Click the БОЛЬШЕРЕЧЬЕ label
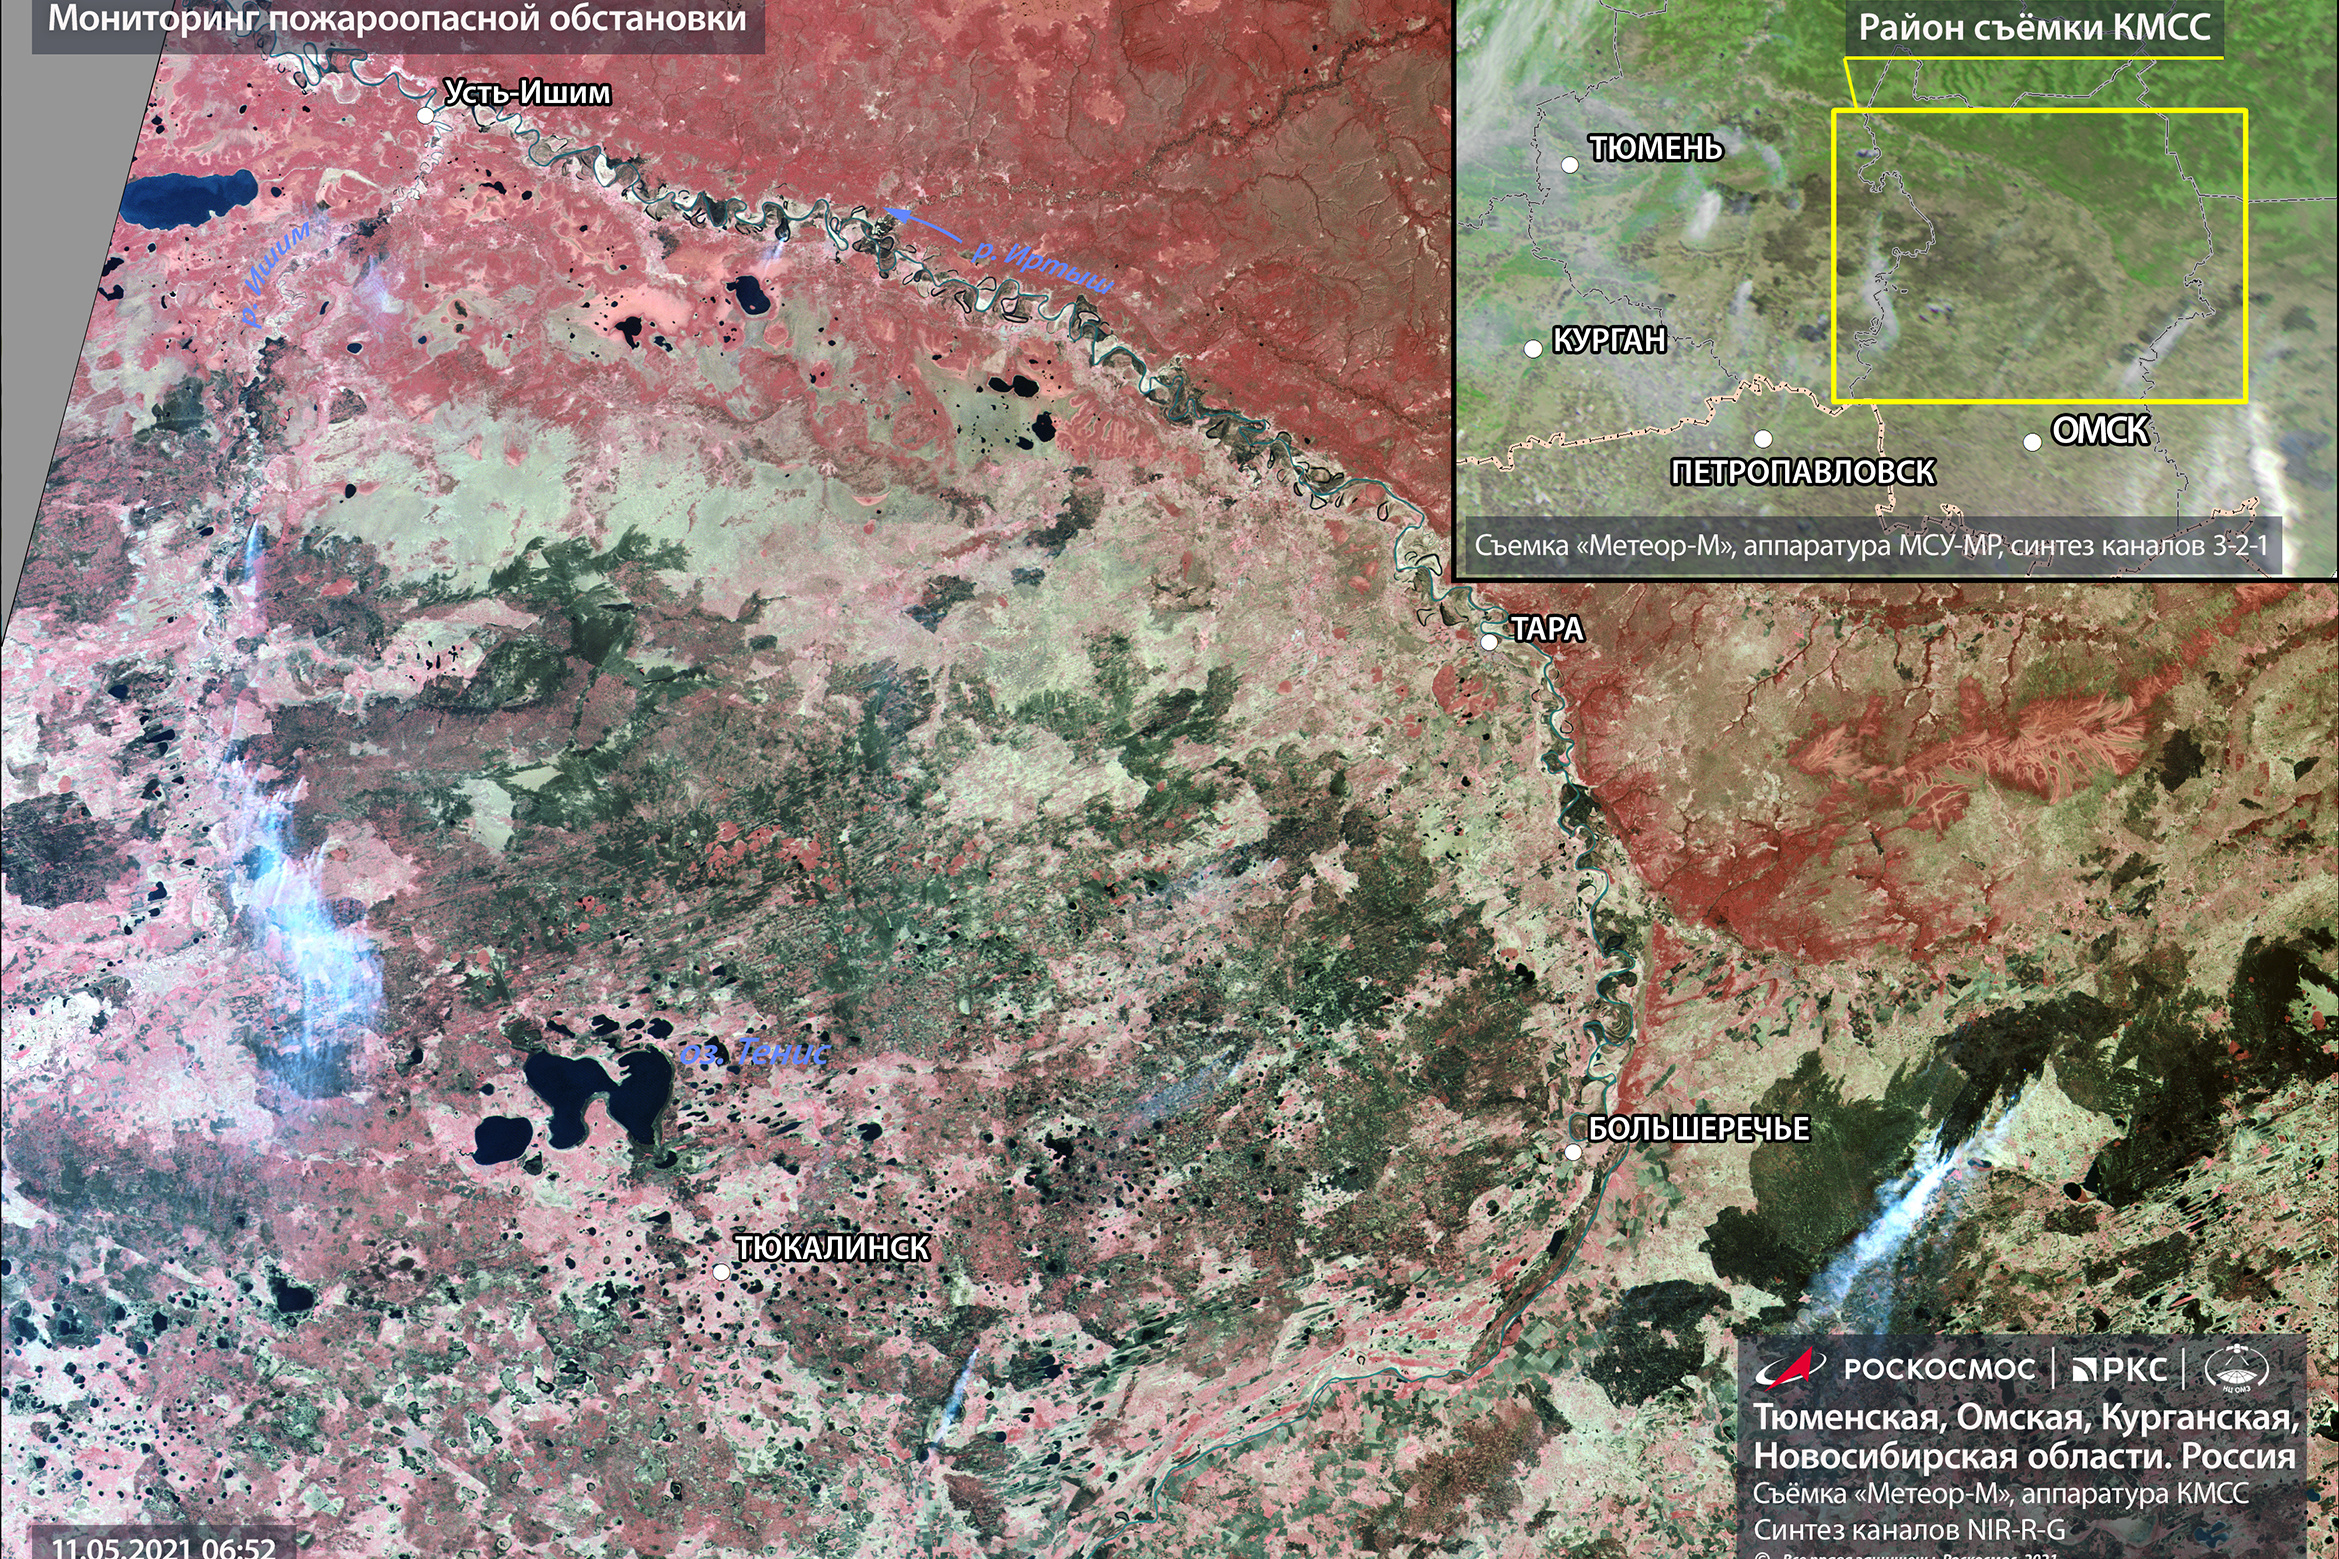This screenshot has height=1559, width=2339. 1699,1129
